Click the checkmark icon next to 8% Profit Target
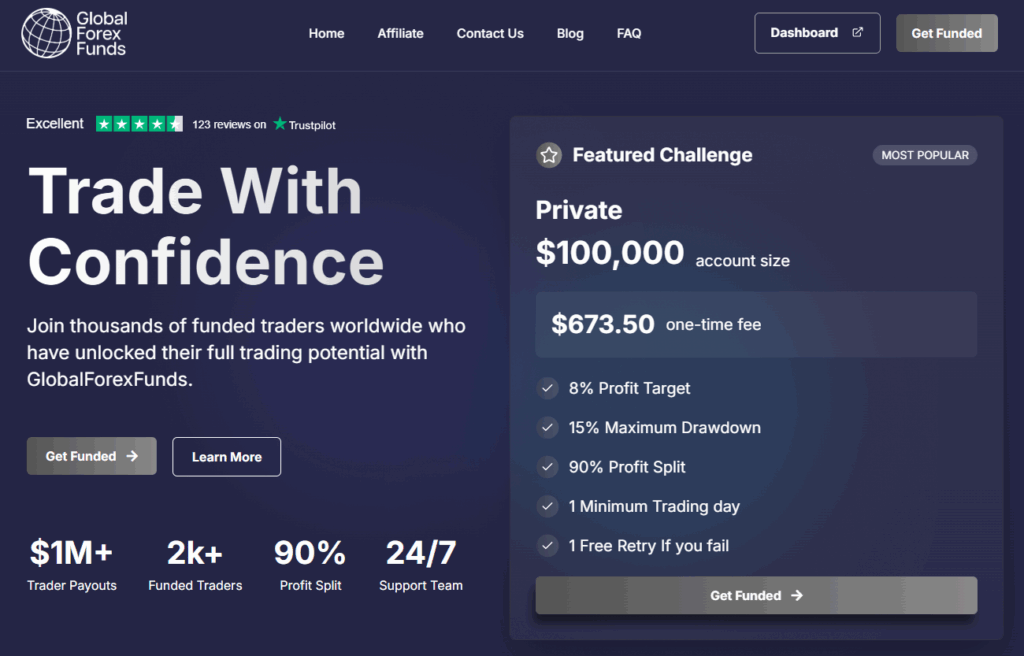This screenshot has height=656, width=1024. (547, 388)
